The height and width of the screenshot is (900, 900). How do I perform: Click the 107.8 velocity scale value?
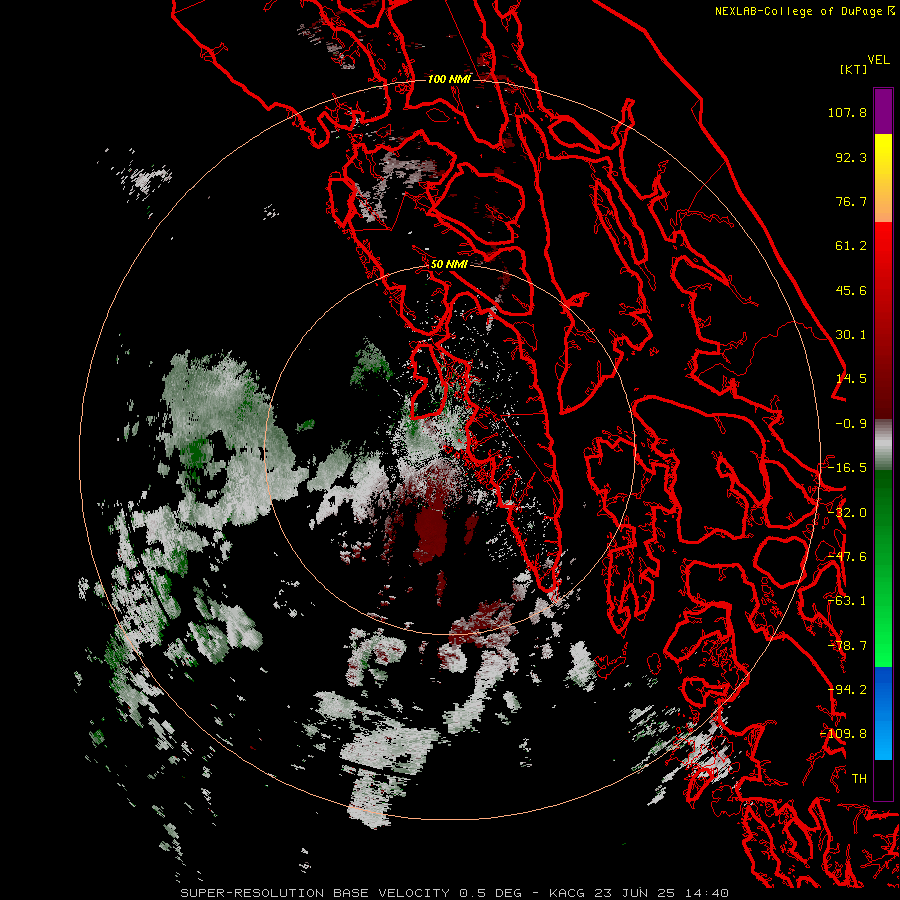click(x=847, y=112)
